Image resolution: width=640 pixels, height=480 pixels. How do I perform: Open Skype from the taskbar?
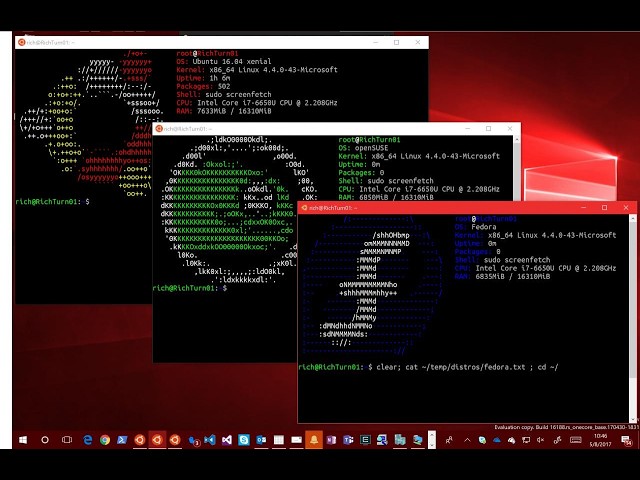244,440
